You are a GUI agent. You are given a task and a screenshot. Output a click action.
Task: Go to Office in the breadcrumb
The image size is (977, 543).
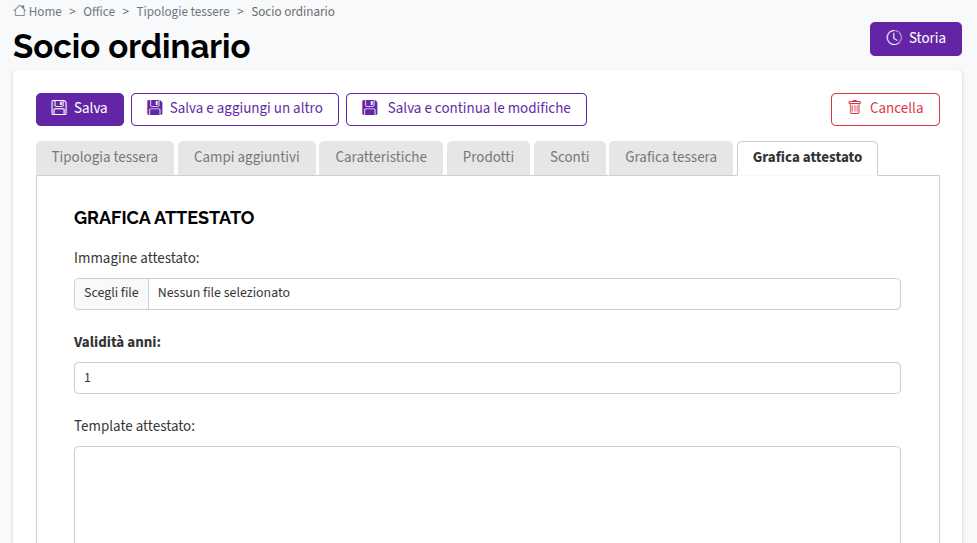(99, 11)
